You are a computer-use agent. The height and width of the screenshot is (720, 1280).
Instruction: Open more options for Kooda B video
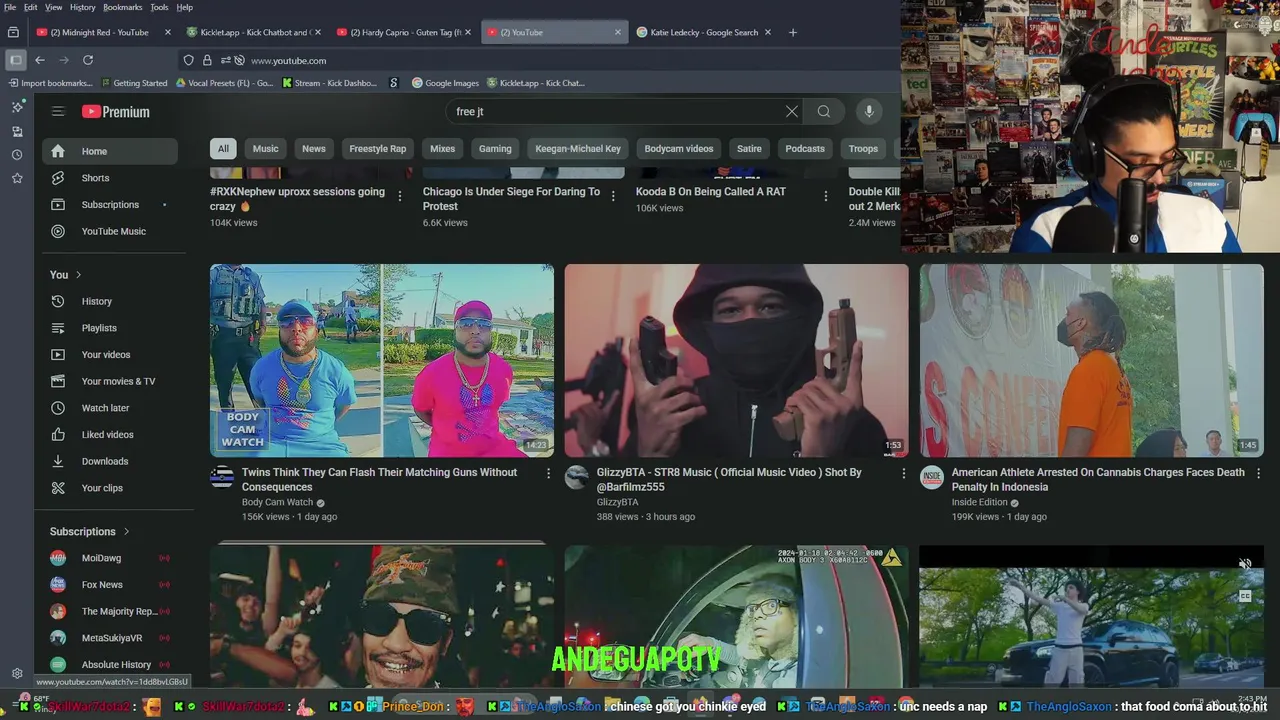tap(825, 196)
